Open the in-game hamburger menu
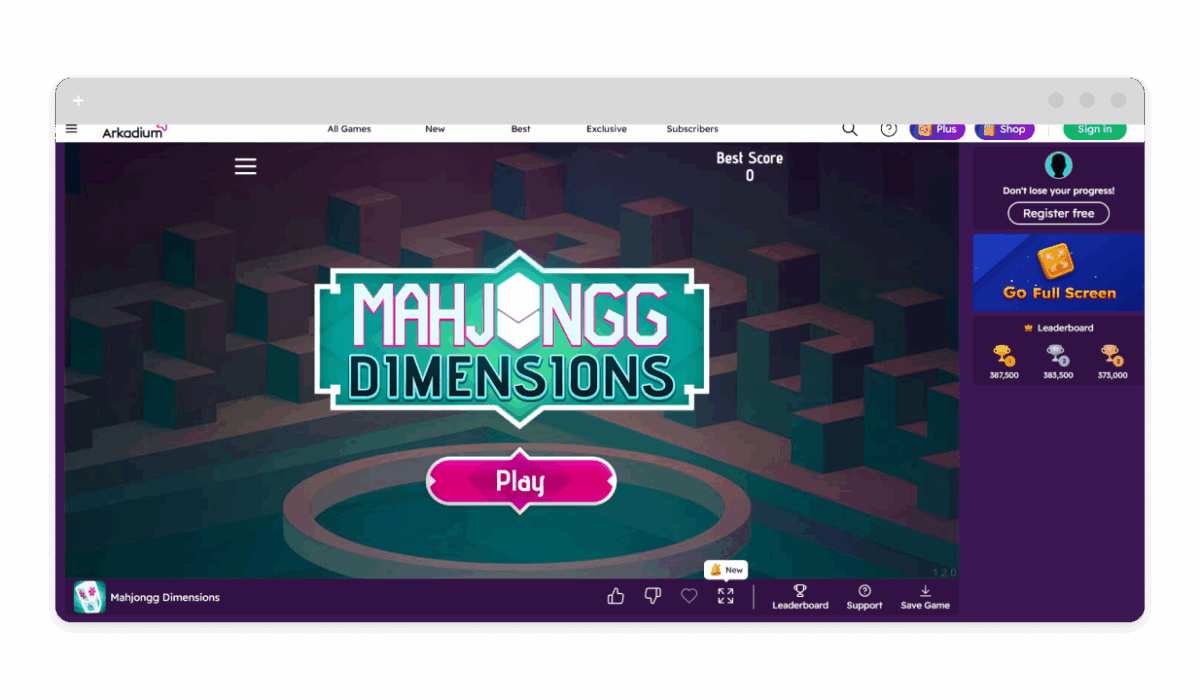 pos(245,167)
